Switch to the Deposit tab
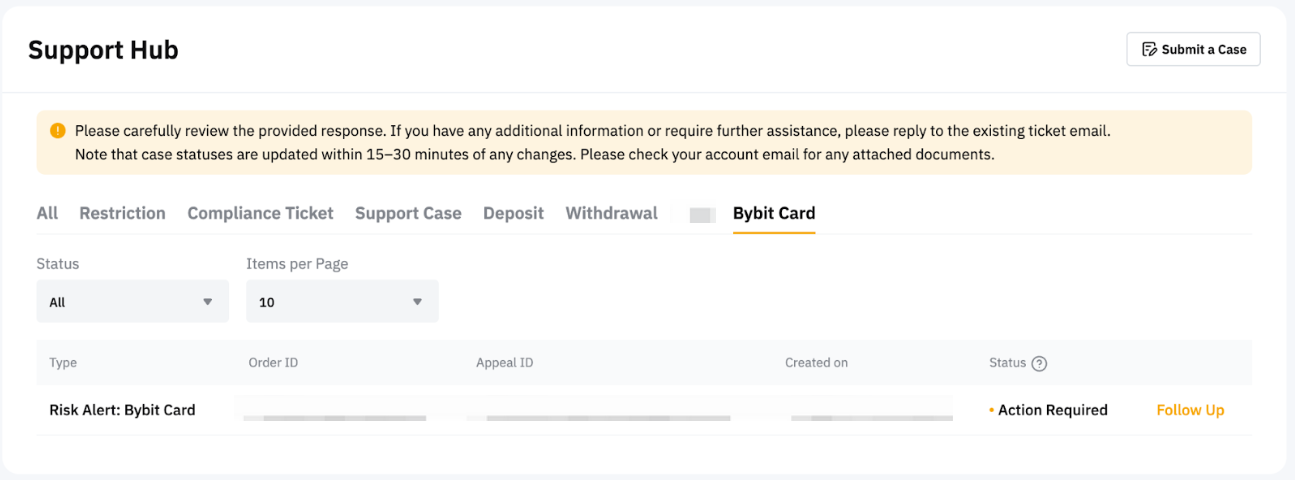Screen dimensions: 1295x480 [513, 213]
